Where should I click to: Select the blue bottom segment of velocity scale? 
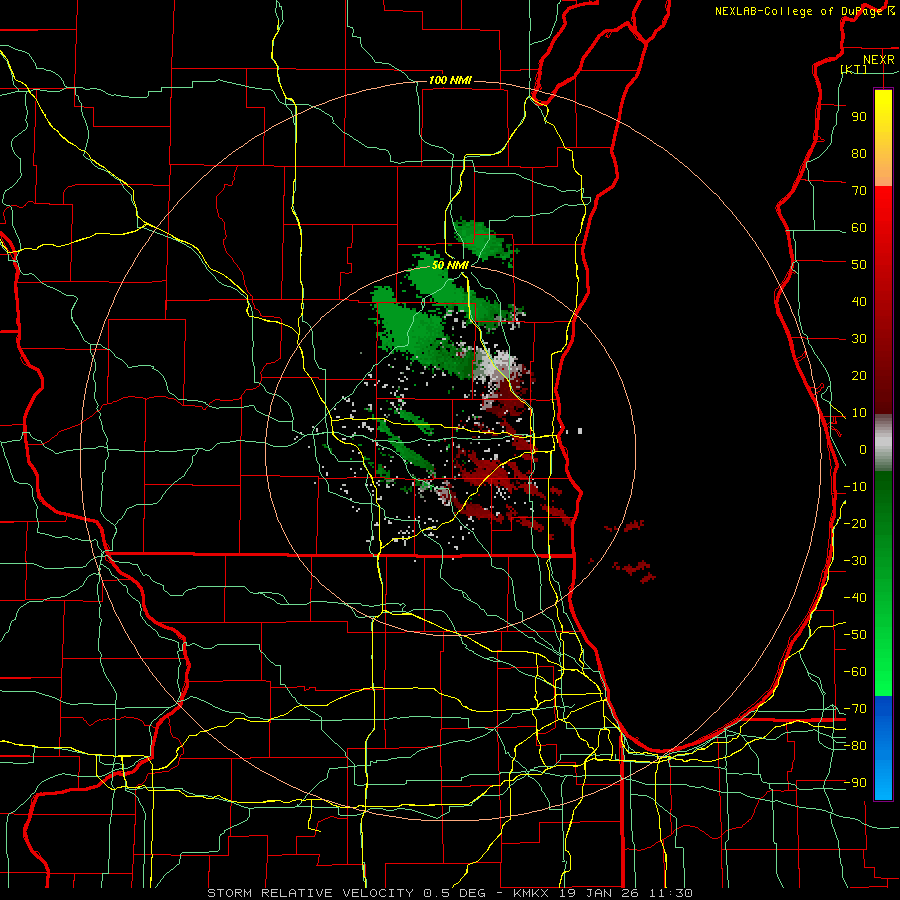(883, 748)
